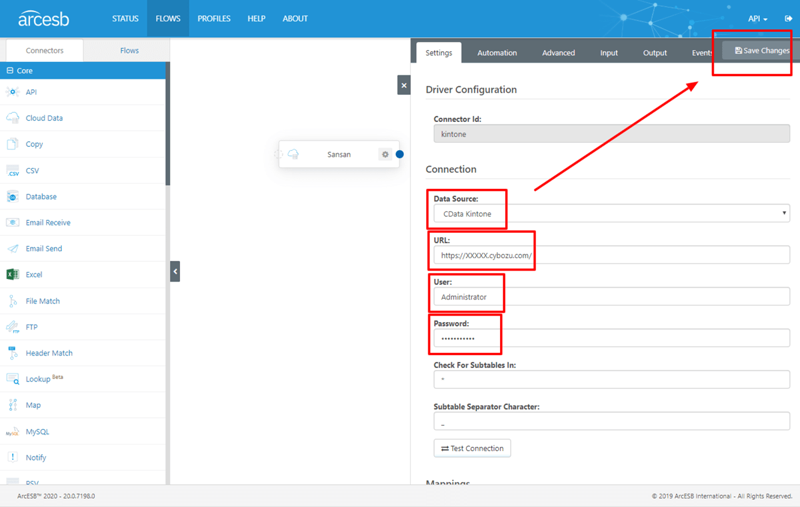Screen dimensions: 800x507
Task: Switch to the Flows tab
Action: click(129, 50)
